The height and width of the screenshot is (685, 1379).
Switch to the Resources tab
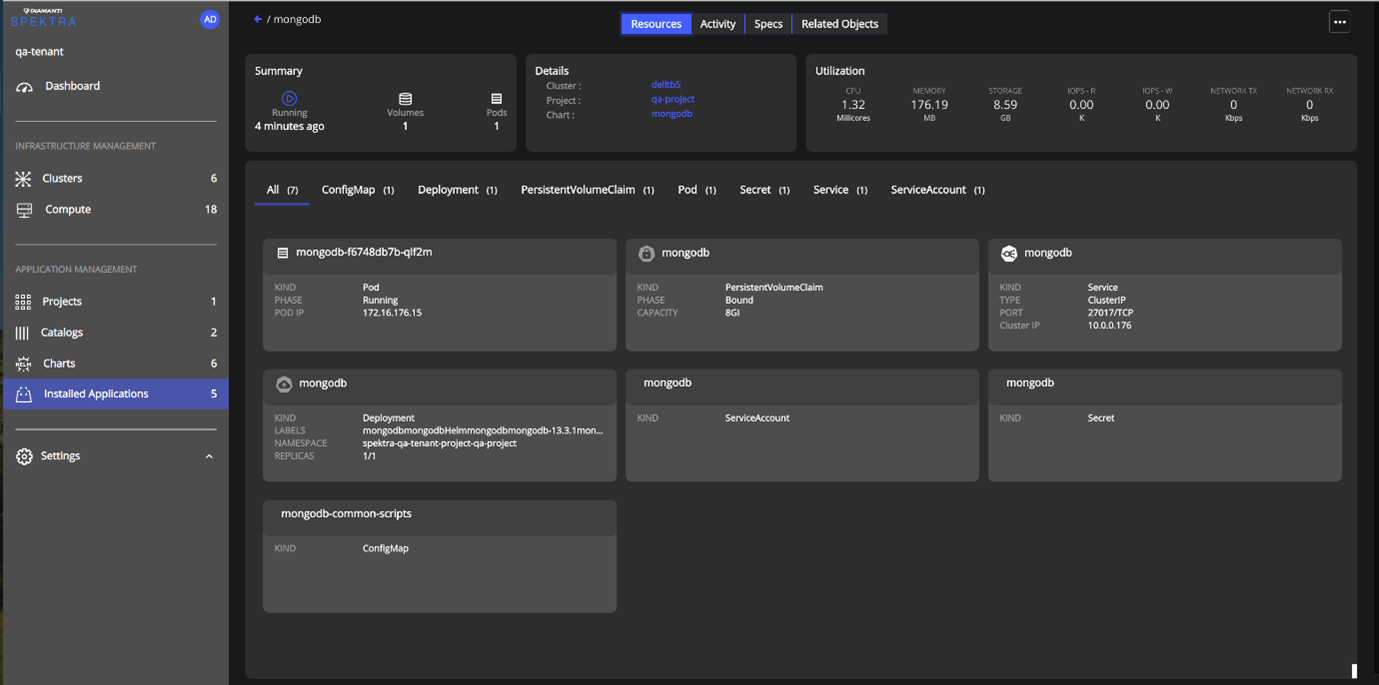[x=656, y=24]
